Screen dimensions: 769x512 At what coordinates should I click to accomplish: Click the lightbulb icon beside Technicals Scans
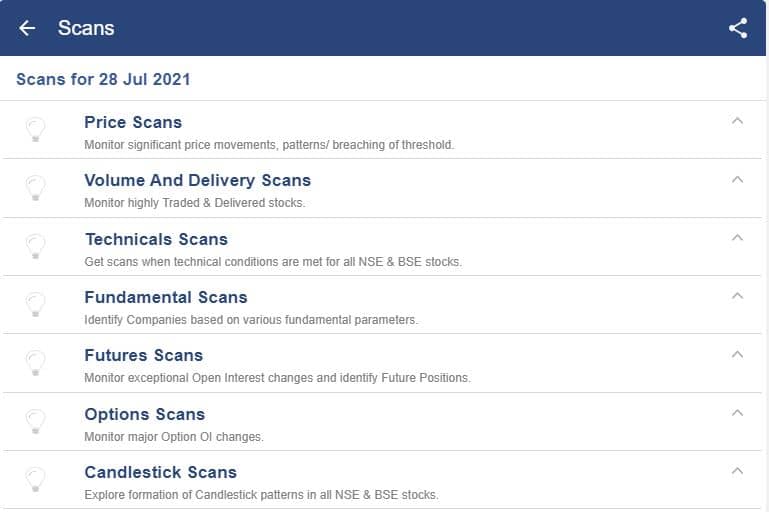35,247
